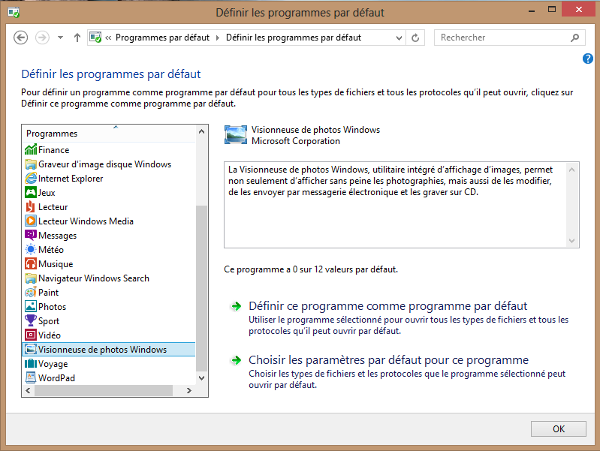
Task: Confirm with the OK button
Action: tap(558, 429)
